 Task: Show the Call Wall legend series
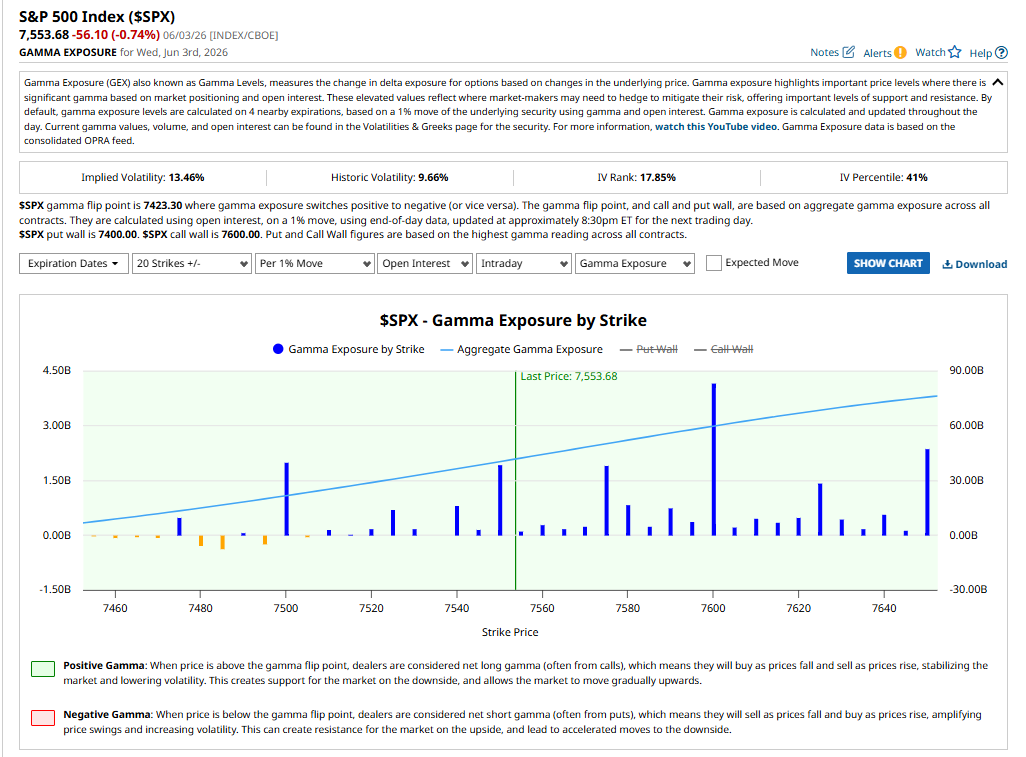[x=724, y=349]
